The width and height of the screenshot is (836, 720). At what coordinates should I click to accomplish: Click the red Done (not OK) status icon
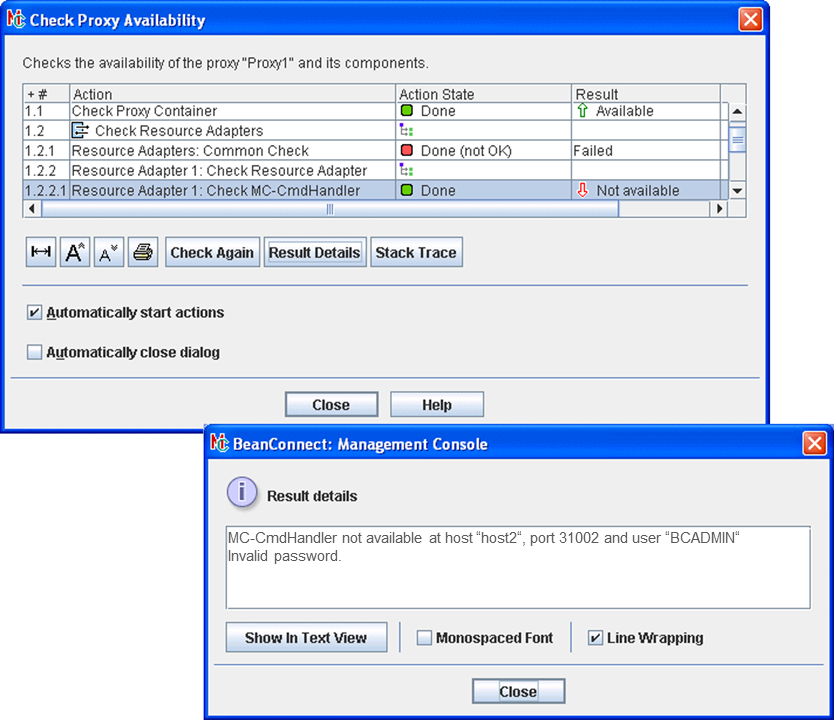(407, 151)
